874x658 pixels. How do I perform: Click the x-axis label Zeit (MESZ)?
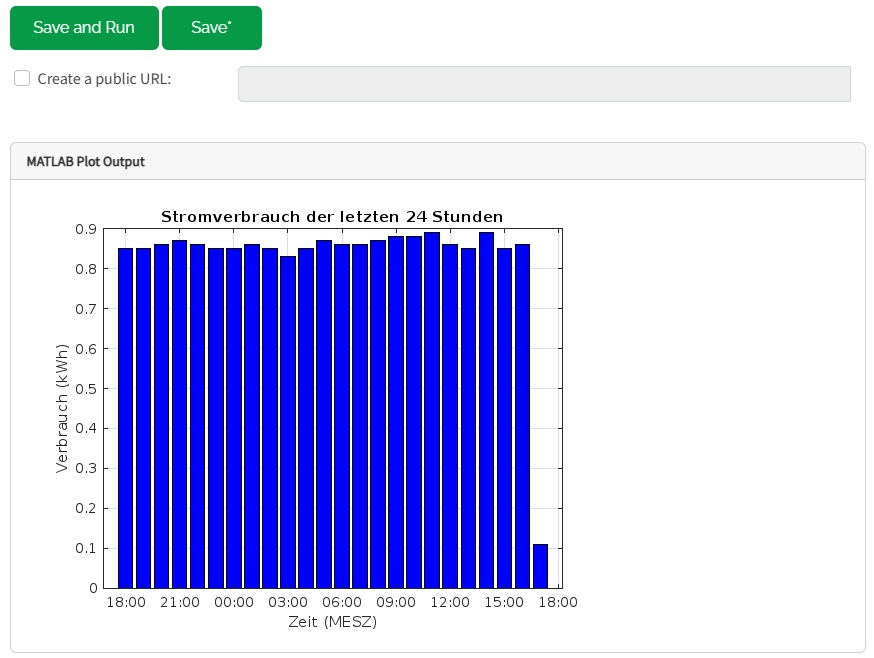[x=333, y=622]
